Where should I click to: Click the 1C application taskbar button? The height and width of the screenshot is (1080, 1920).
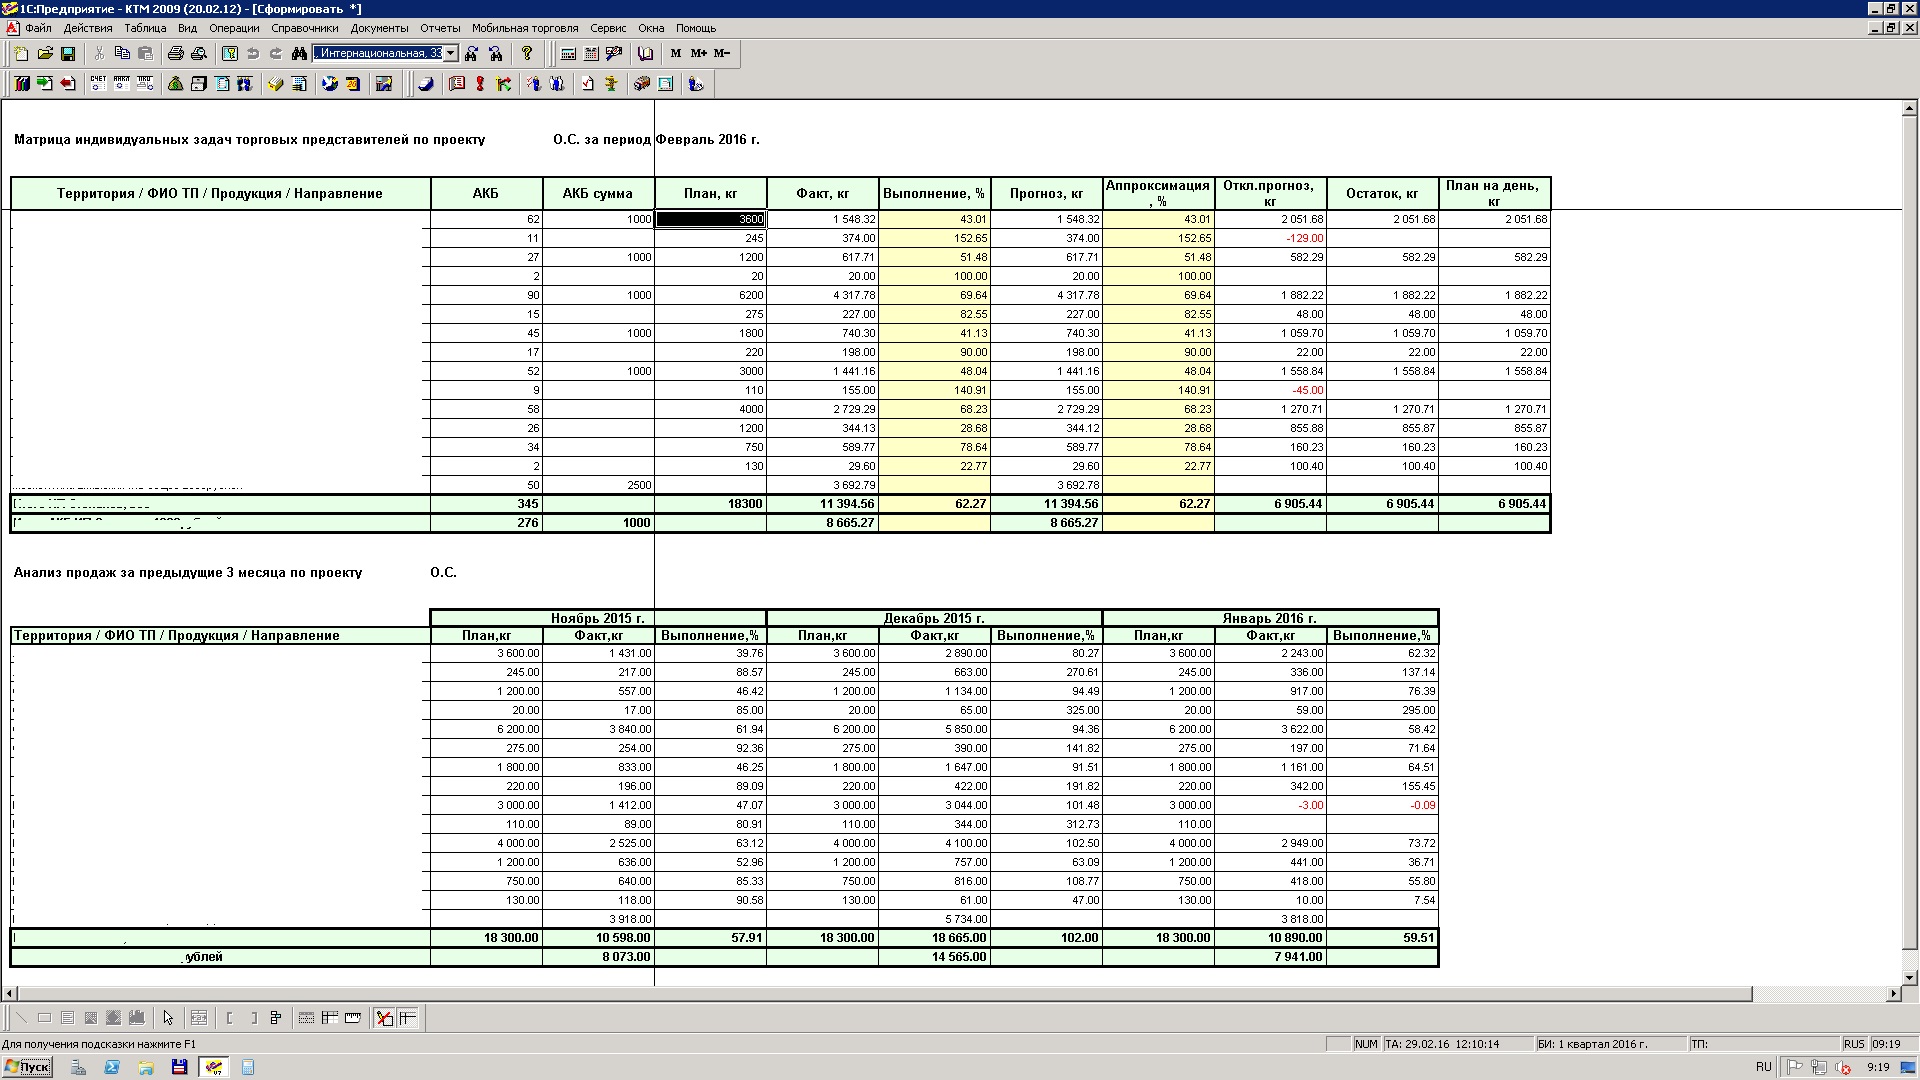[x=214, y=1067]
